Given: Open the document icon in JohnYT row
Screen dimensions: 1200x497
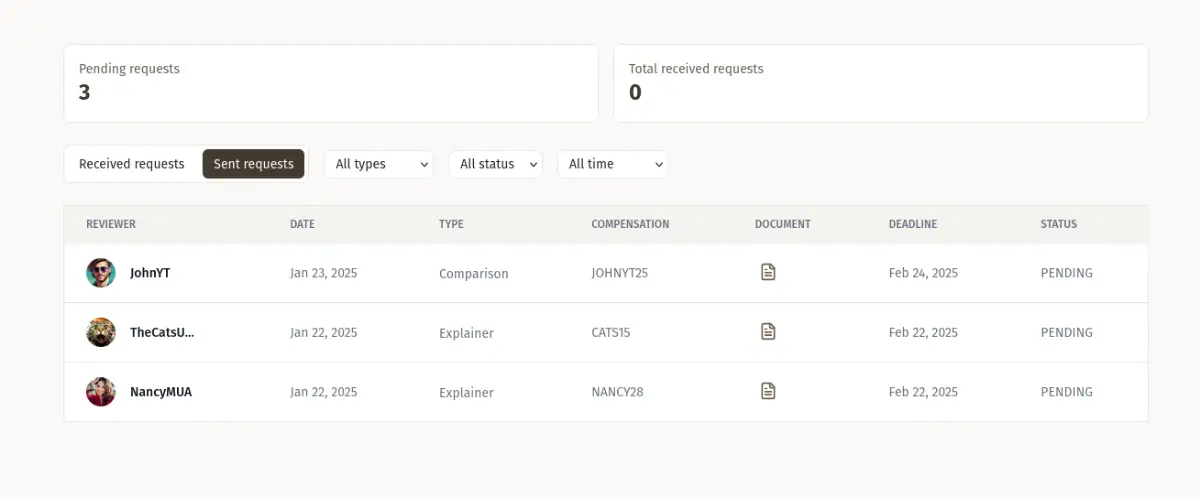Looking at the screenshot, I should click(768, 272).
